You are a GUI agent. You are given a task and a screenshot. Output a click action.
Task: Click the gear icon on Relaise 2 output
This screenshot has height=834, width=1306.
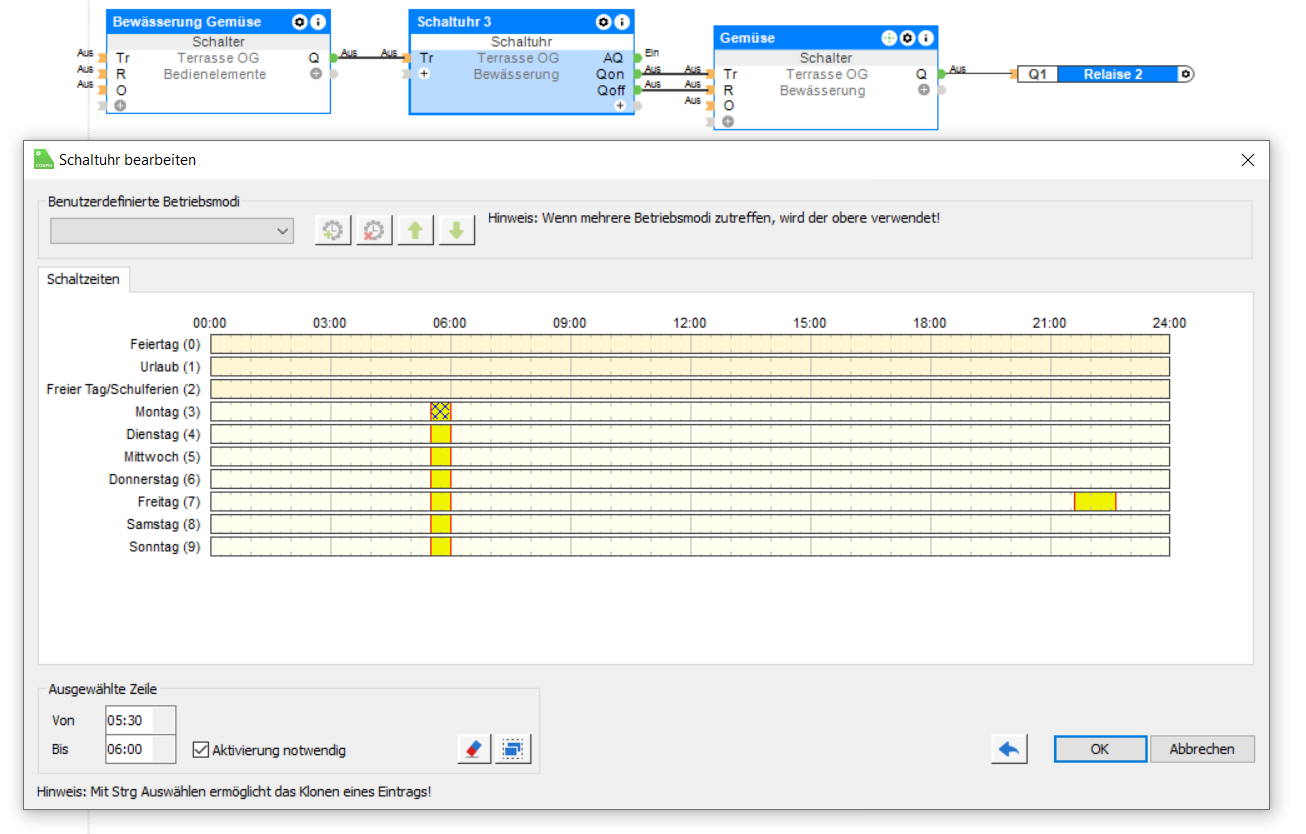tap(1185, 74)
